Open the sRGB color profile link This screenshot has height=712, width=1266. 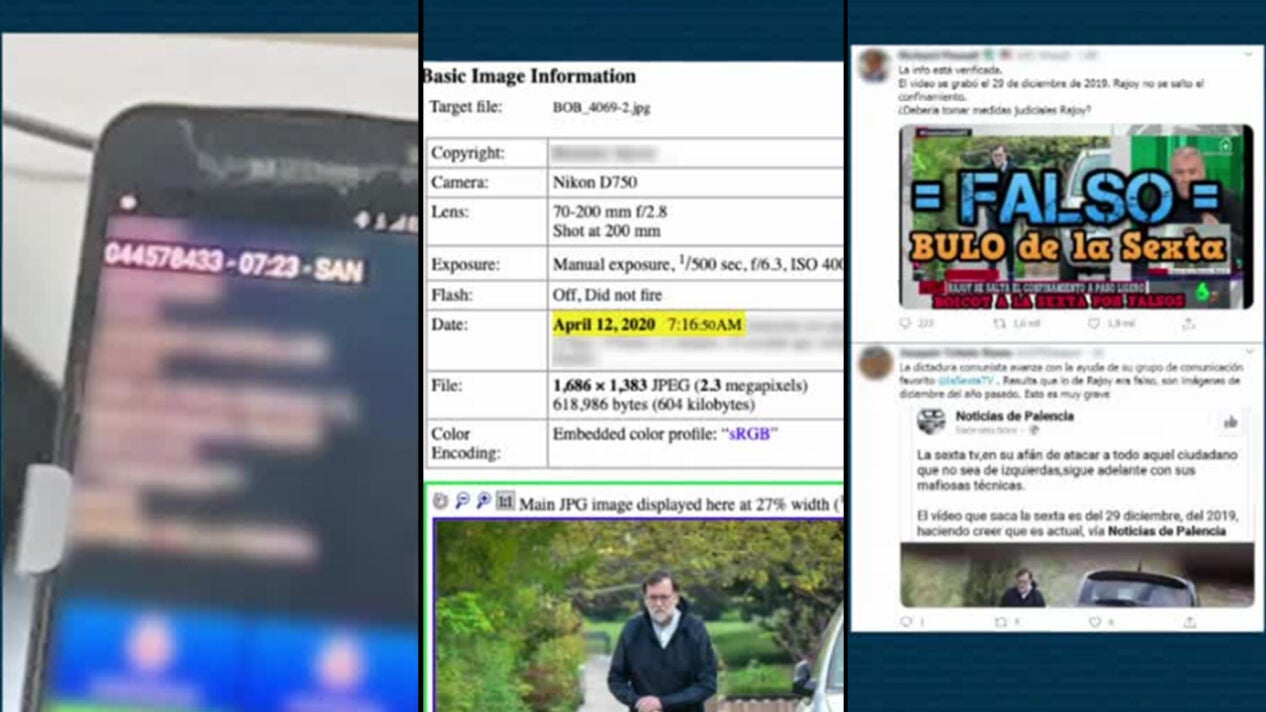tap(751, 434)
